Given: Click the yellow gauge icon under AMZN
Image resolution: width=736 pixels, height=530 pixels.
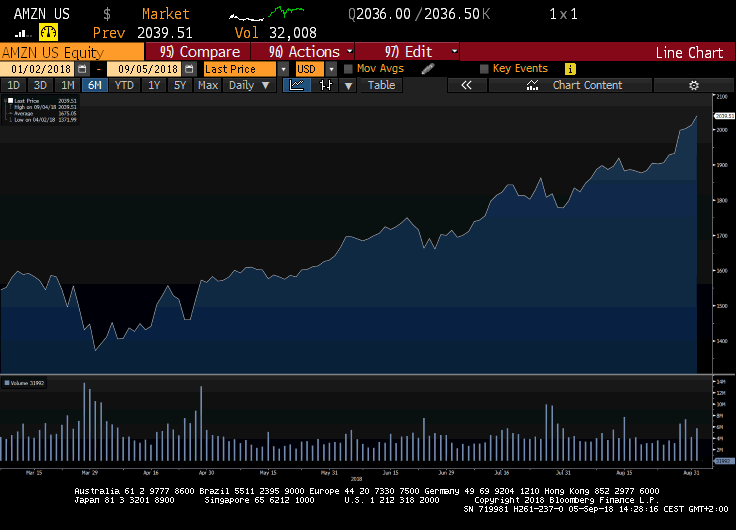Looking at the screenshot, I should coord(48,32).
